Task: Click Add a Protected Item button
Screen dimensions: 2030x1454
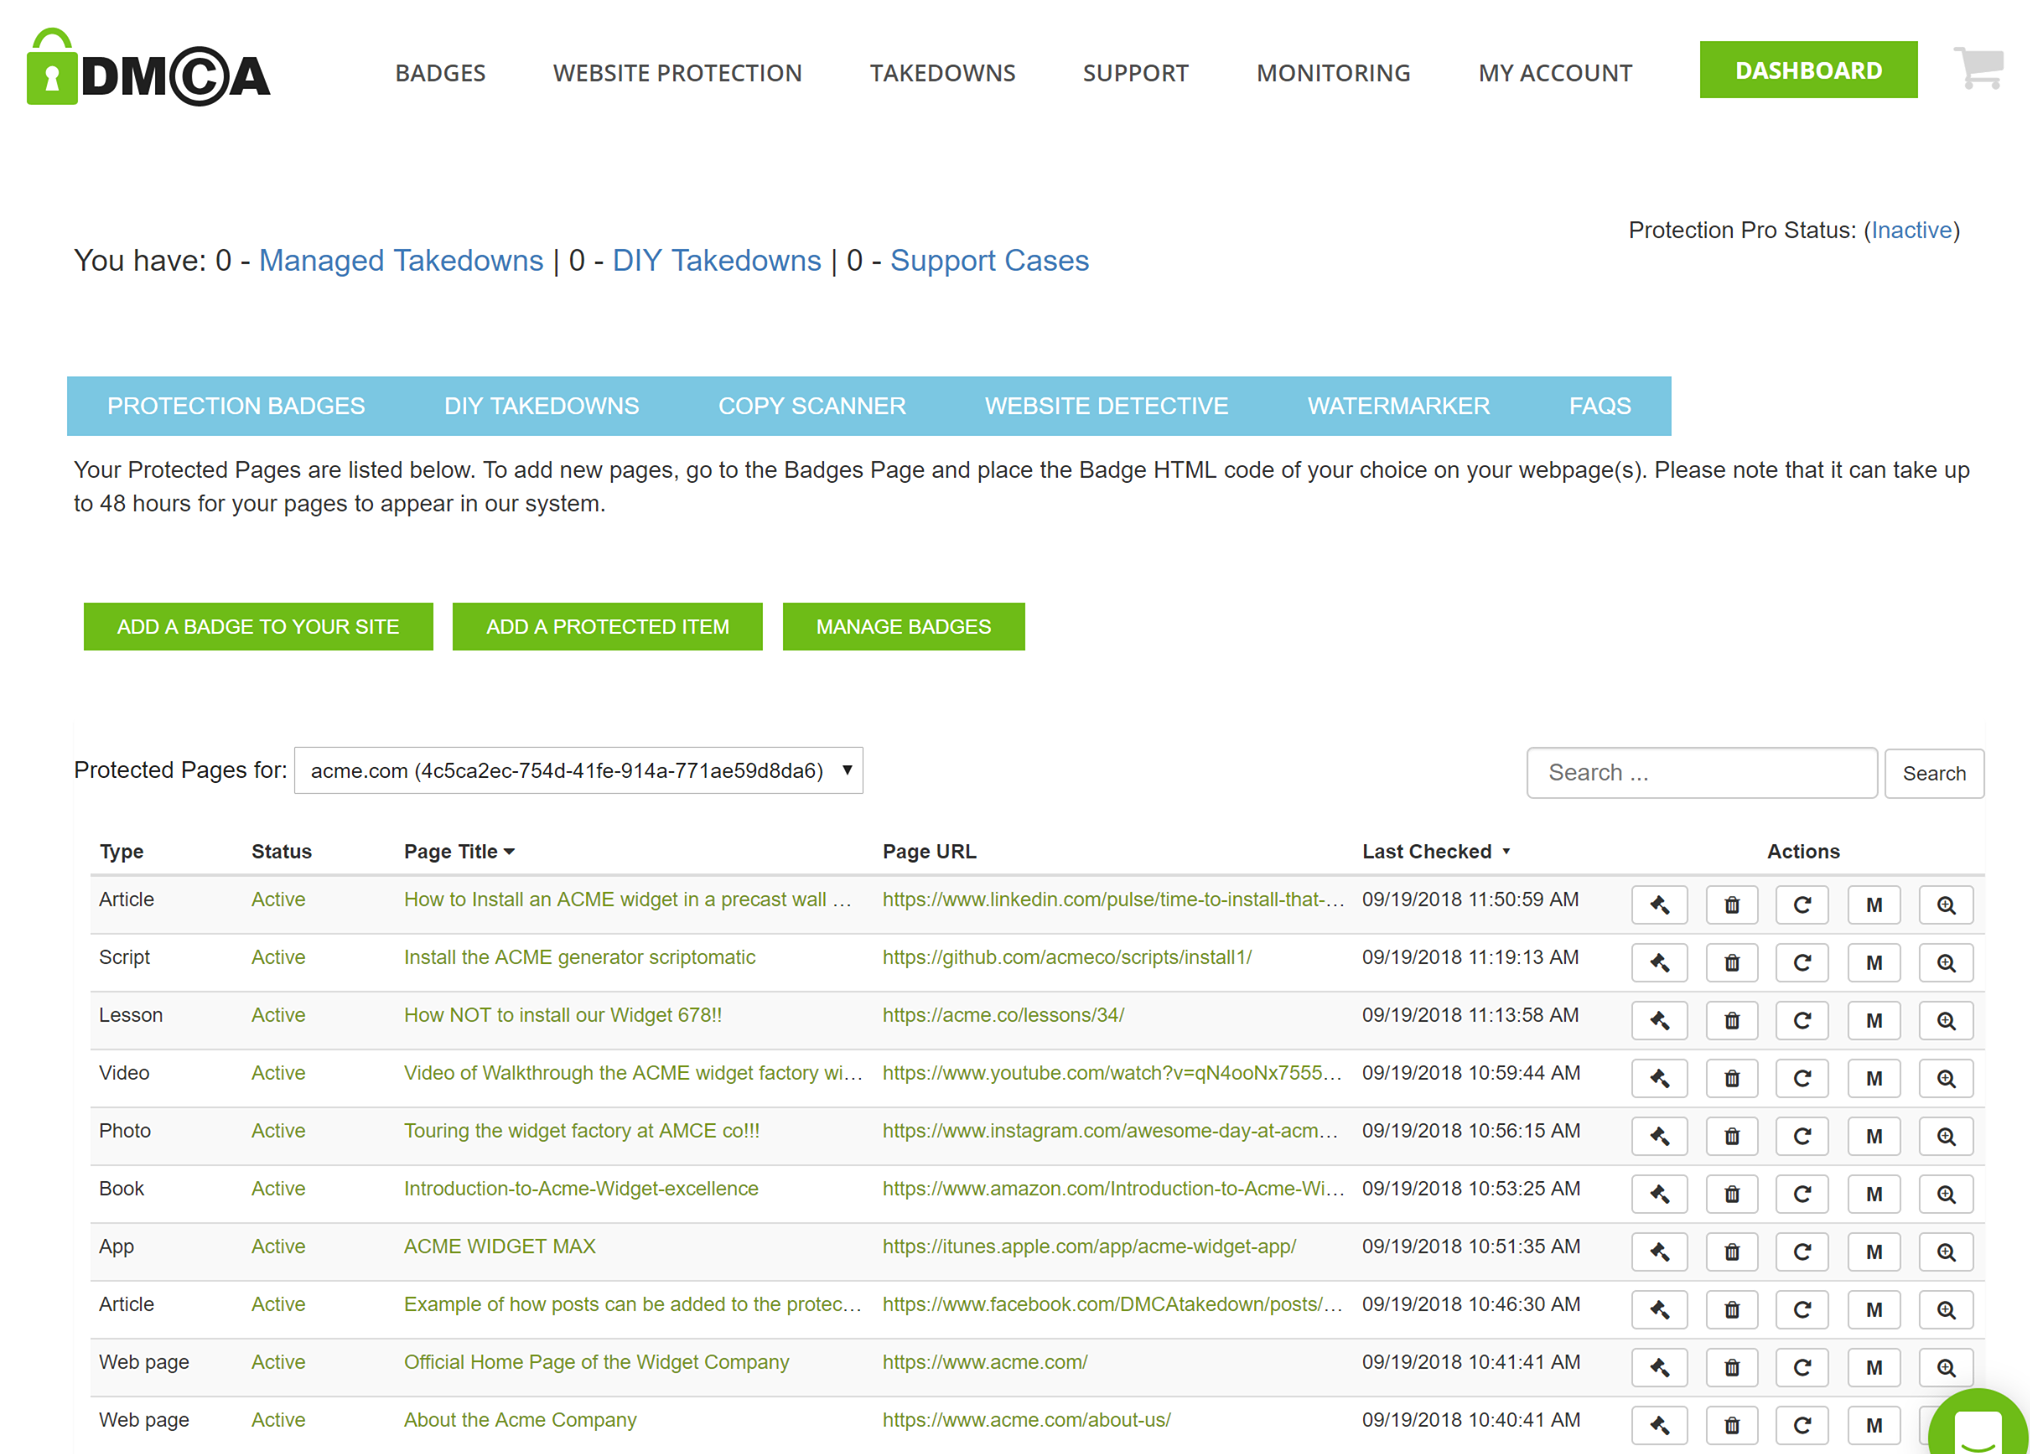Action: coord(607,627)
